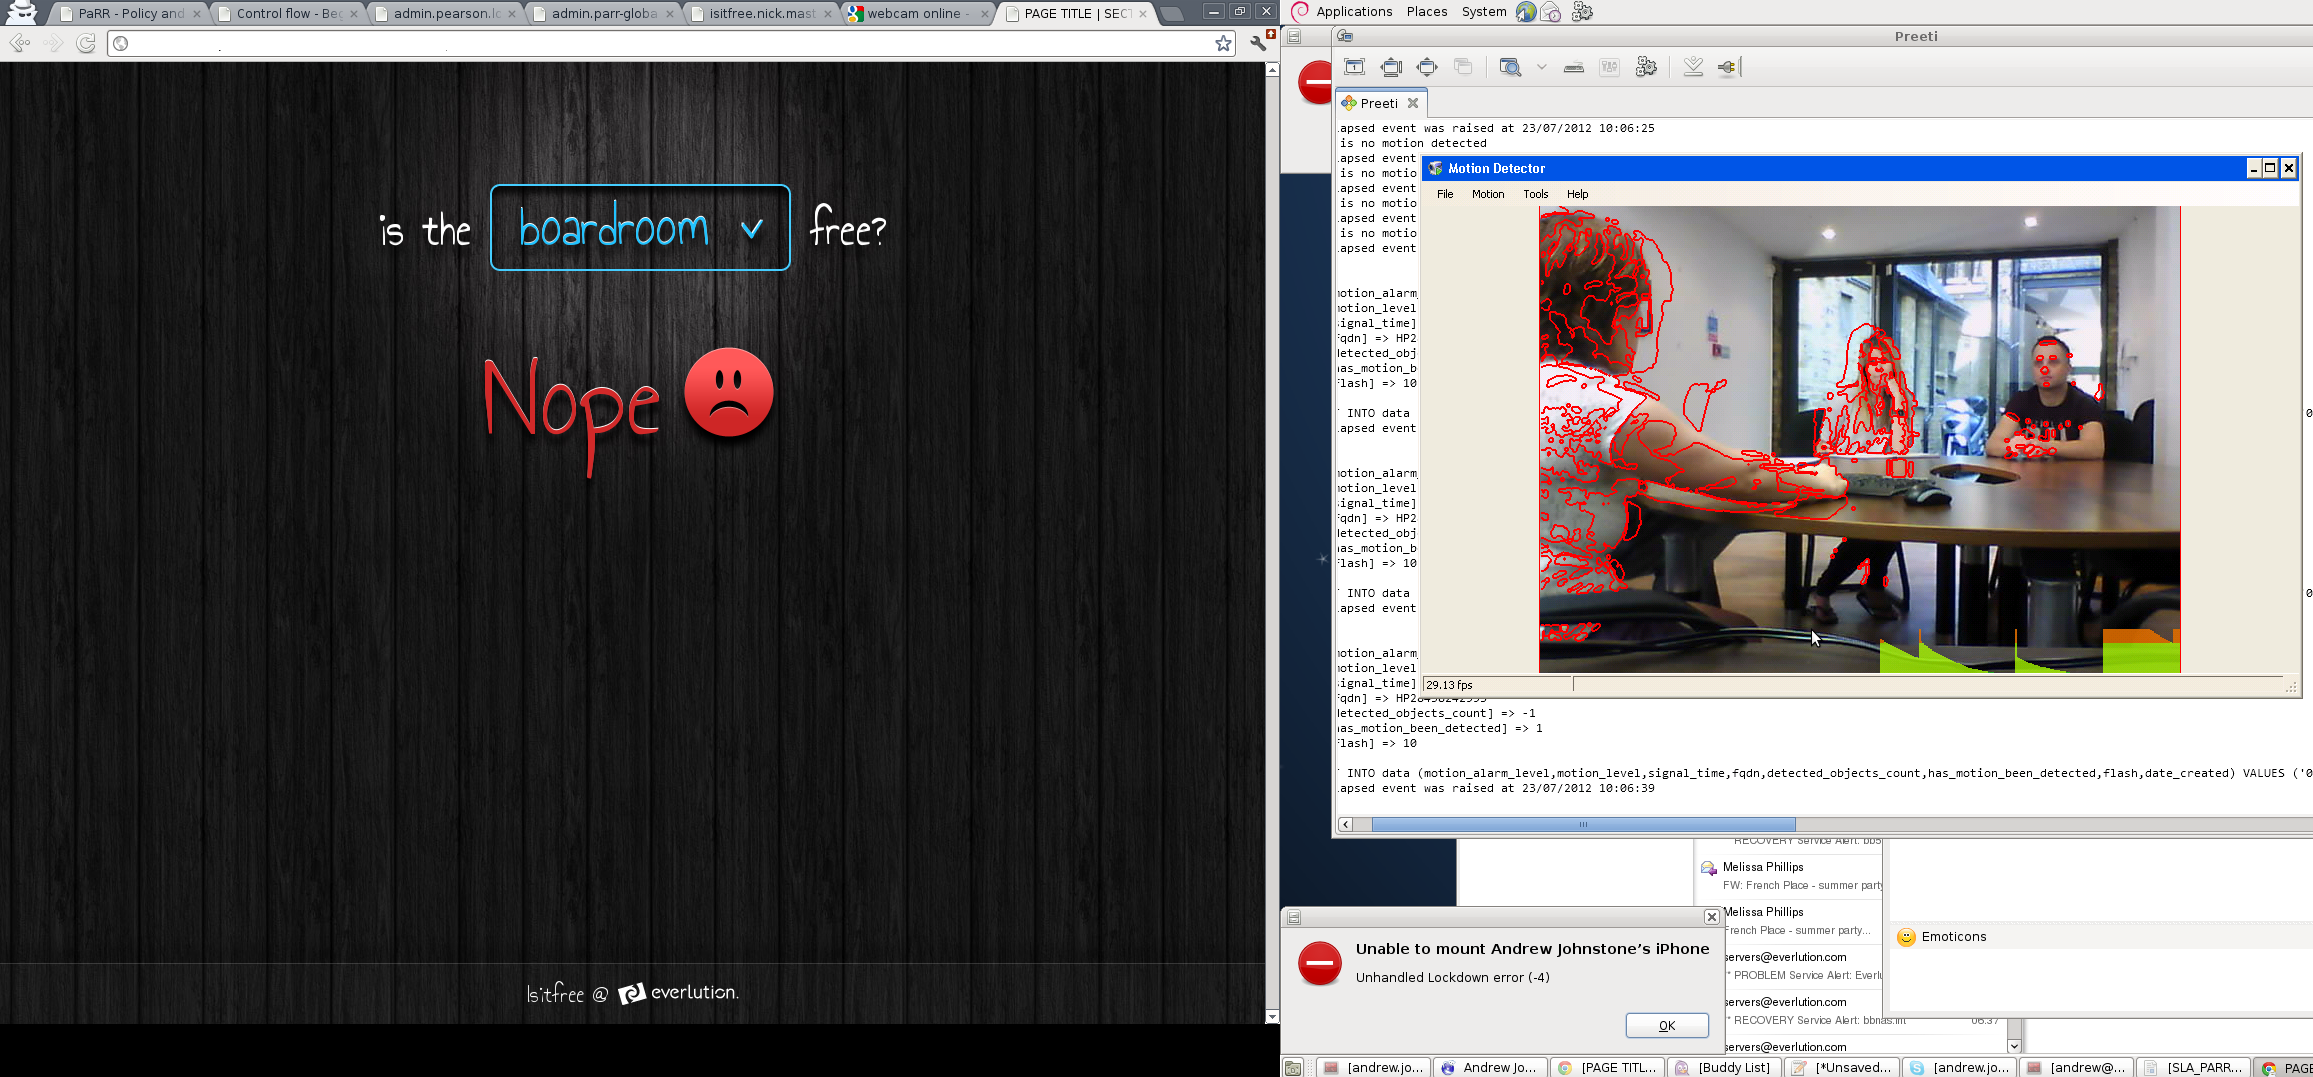Click the gears launcher icon in the top panel

1582,12
